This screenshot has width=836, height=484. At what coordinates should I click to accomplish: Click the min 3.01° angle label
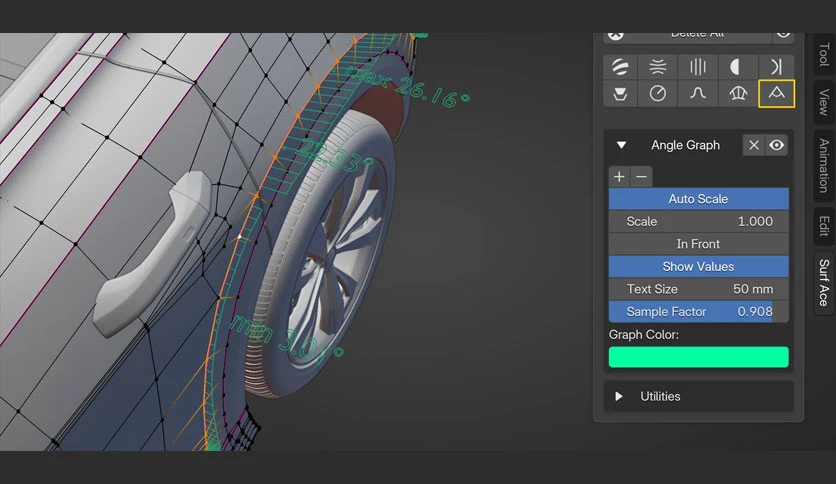tap(288, 339)
